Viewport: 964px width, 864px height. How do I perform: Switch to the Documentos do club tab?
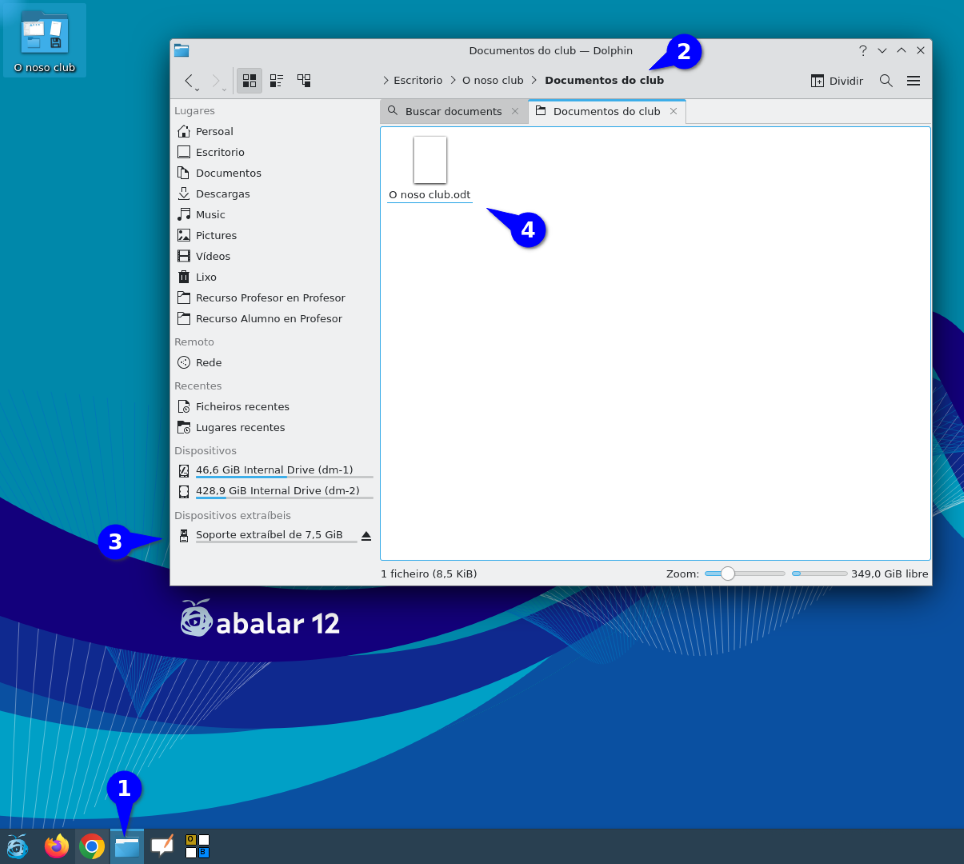point(606,111)
